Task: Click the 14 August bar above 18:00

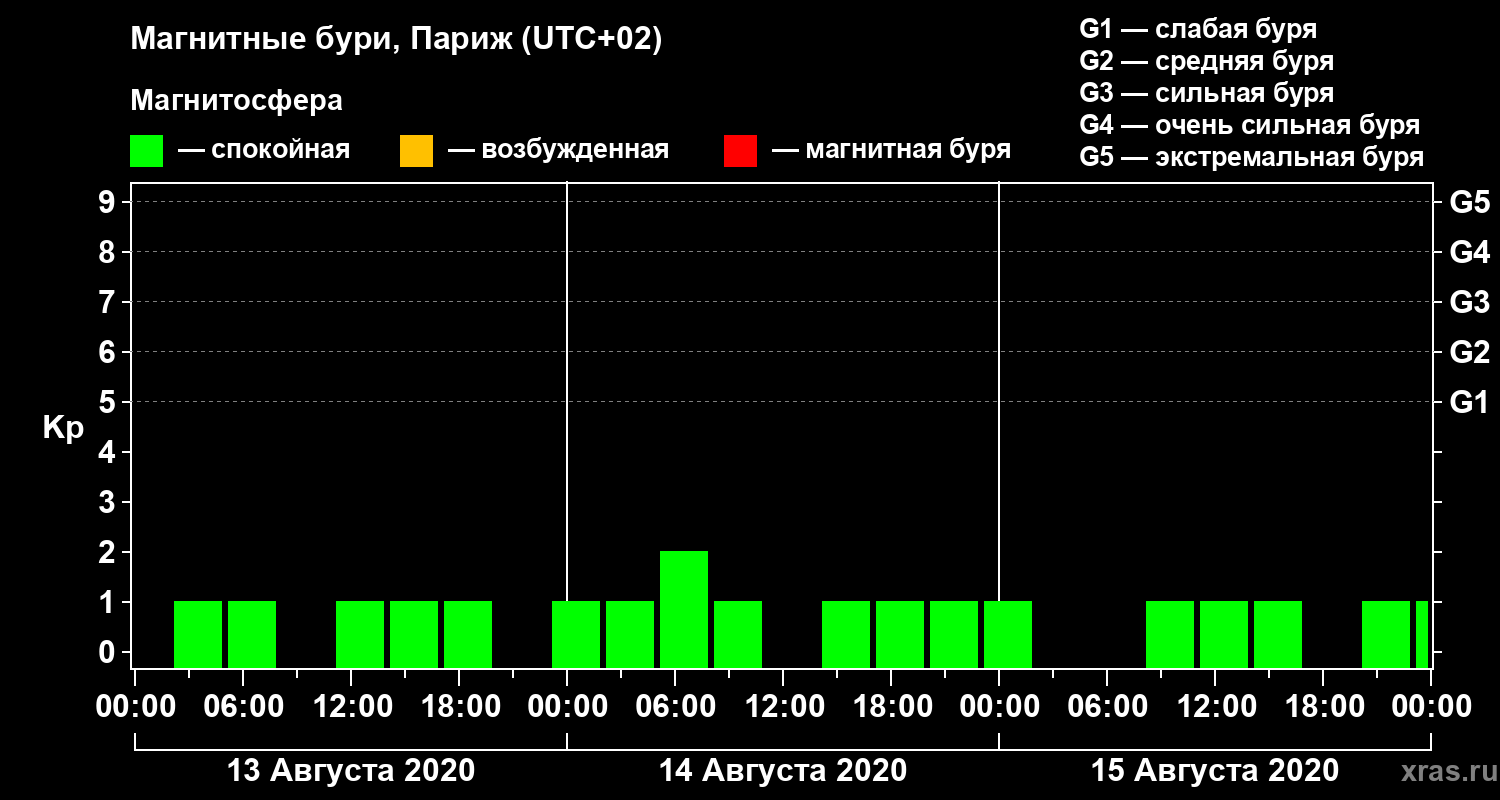Action: coord(900,634)
